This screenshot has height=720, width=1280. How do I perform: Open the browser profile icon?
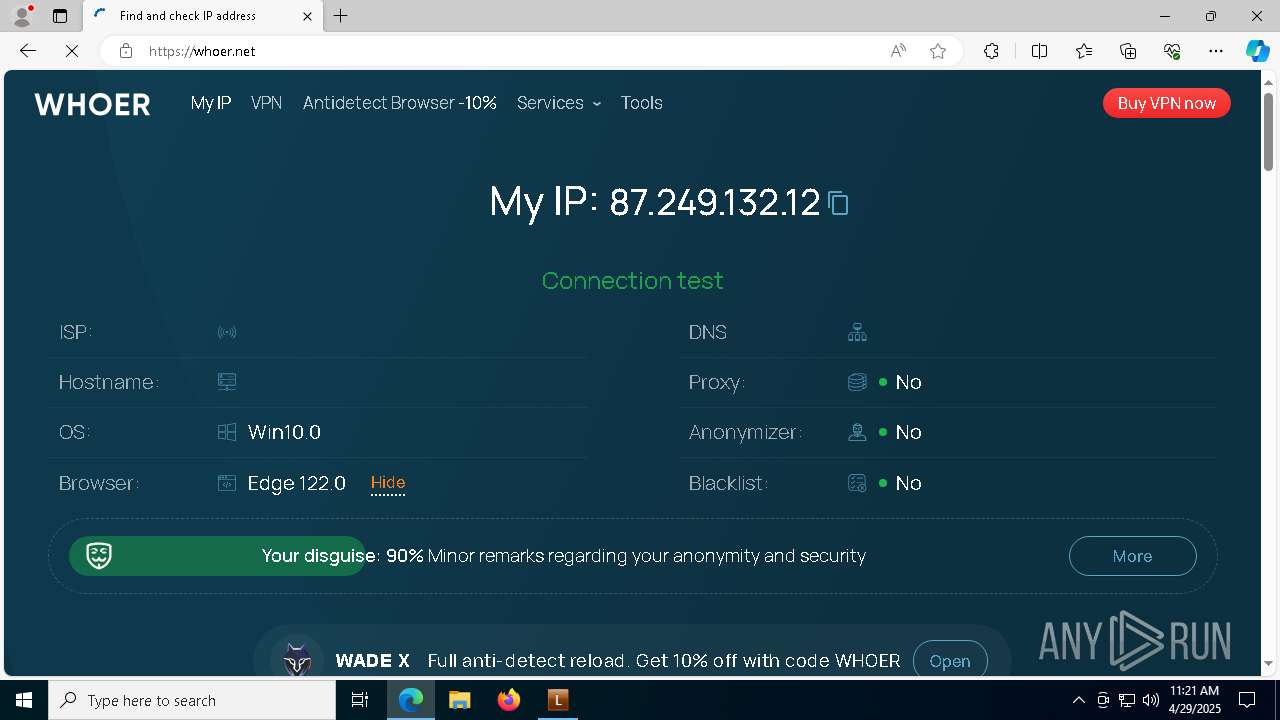pyautogui.click(x=22, y=16)
